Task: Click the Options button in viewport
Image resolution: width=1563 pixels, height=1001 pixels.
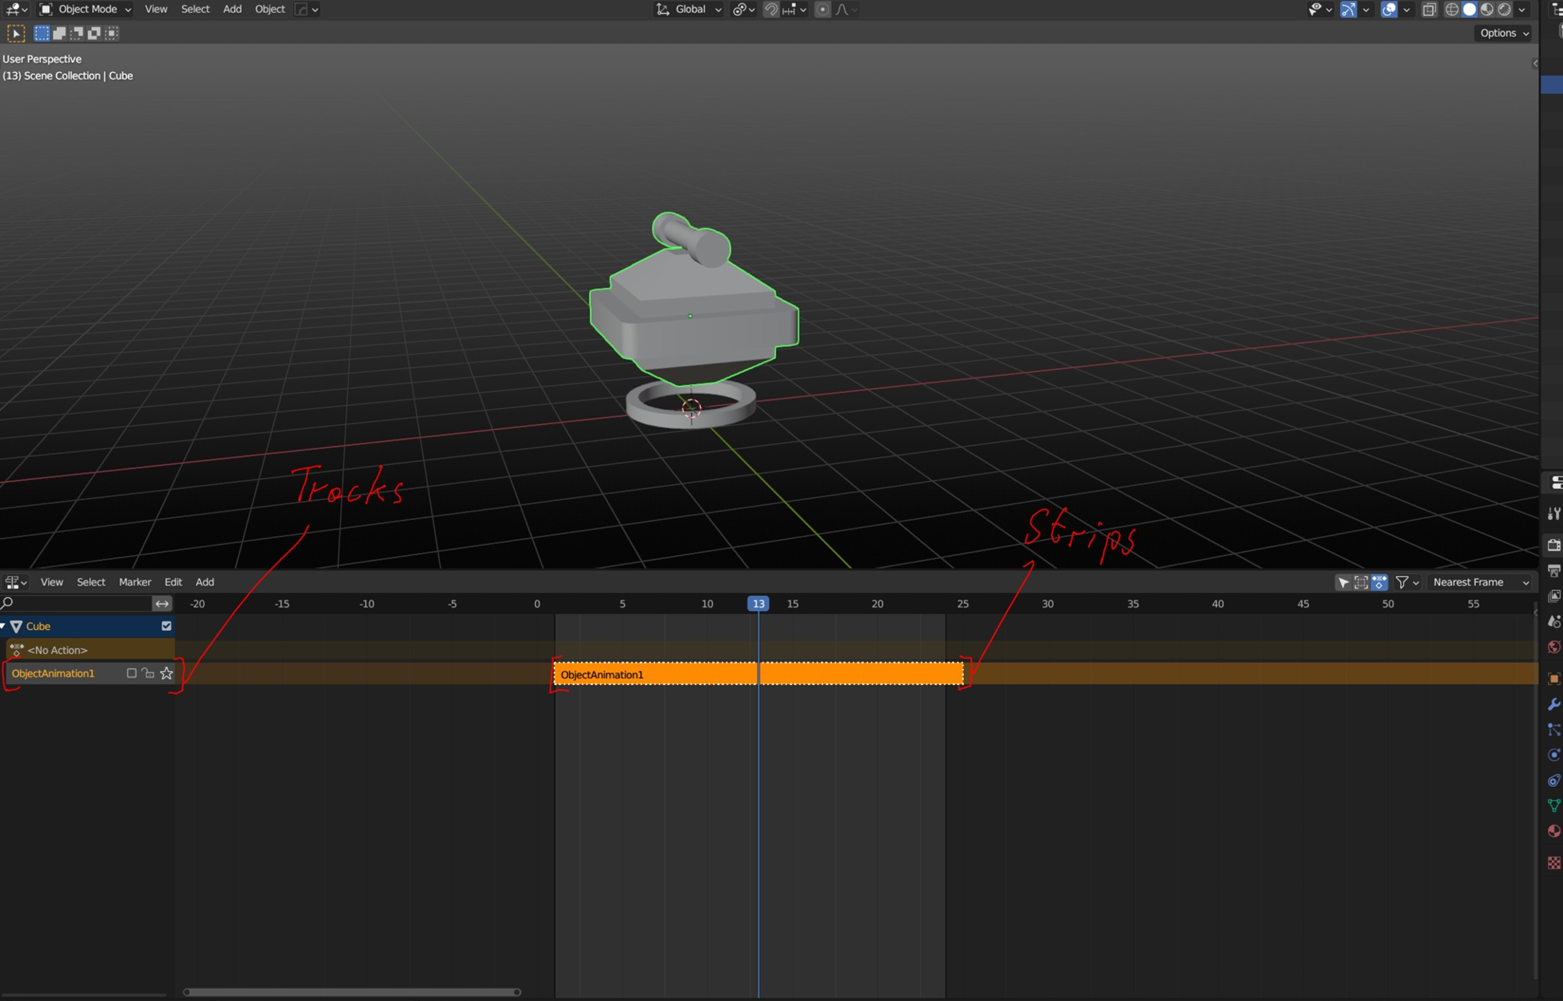Action: (x=1503, y=33)
